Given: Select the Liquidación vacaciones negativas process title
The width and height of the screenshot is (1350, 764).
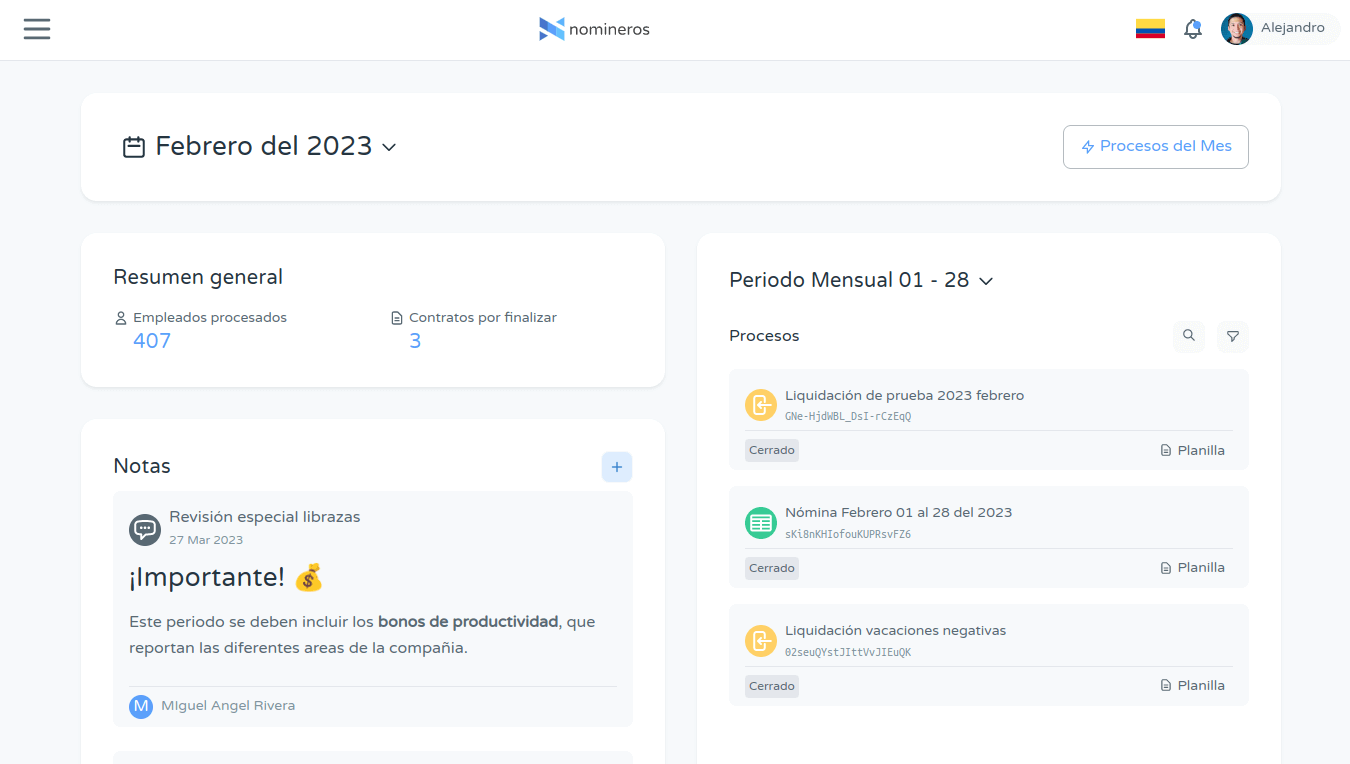Looking at the screenshot, I should coord(895,631).
